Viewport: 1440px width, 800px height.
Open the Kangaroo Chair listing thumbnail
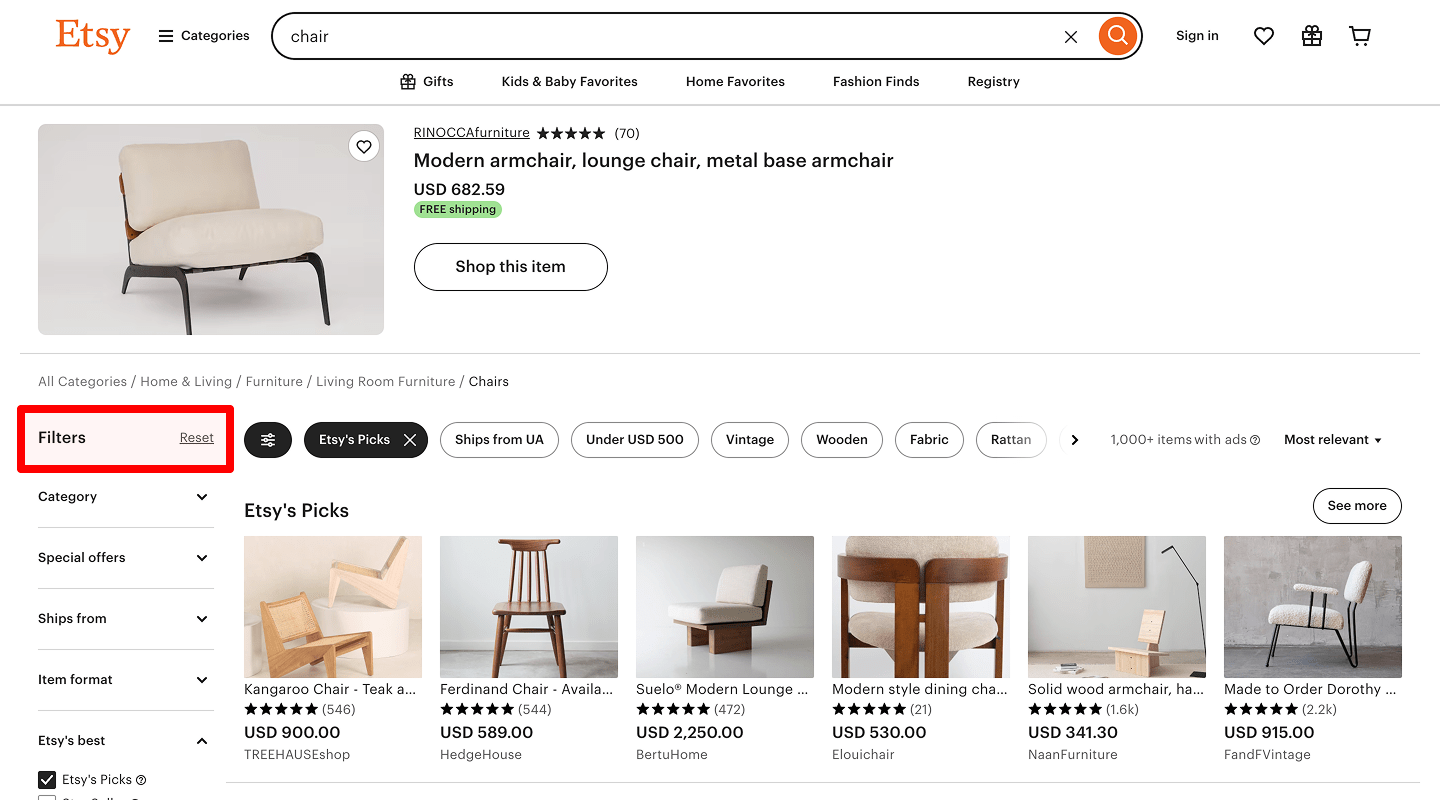tap(332, 607)
